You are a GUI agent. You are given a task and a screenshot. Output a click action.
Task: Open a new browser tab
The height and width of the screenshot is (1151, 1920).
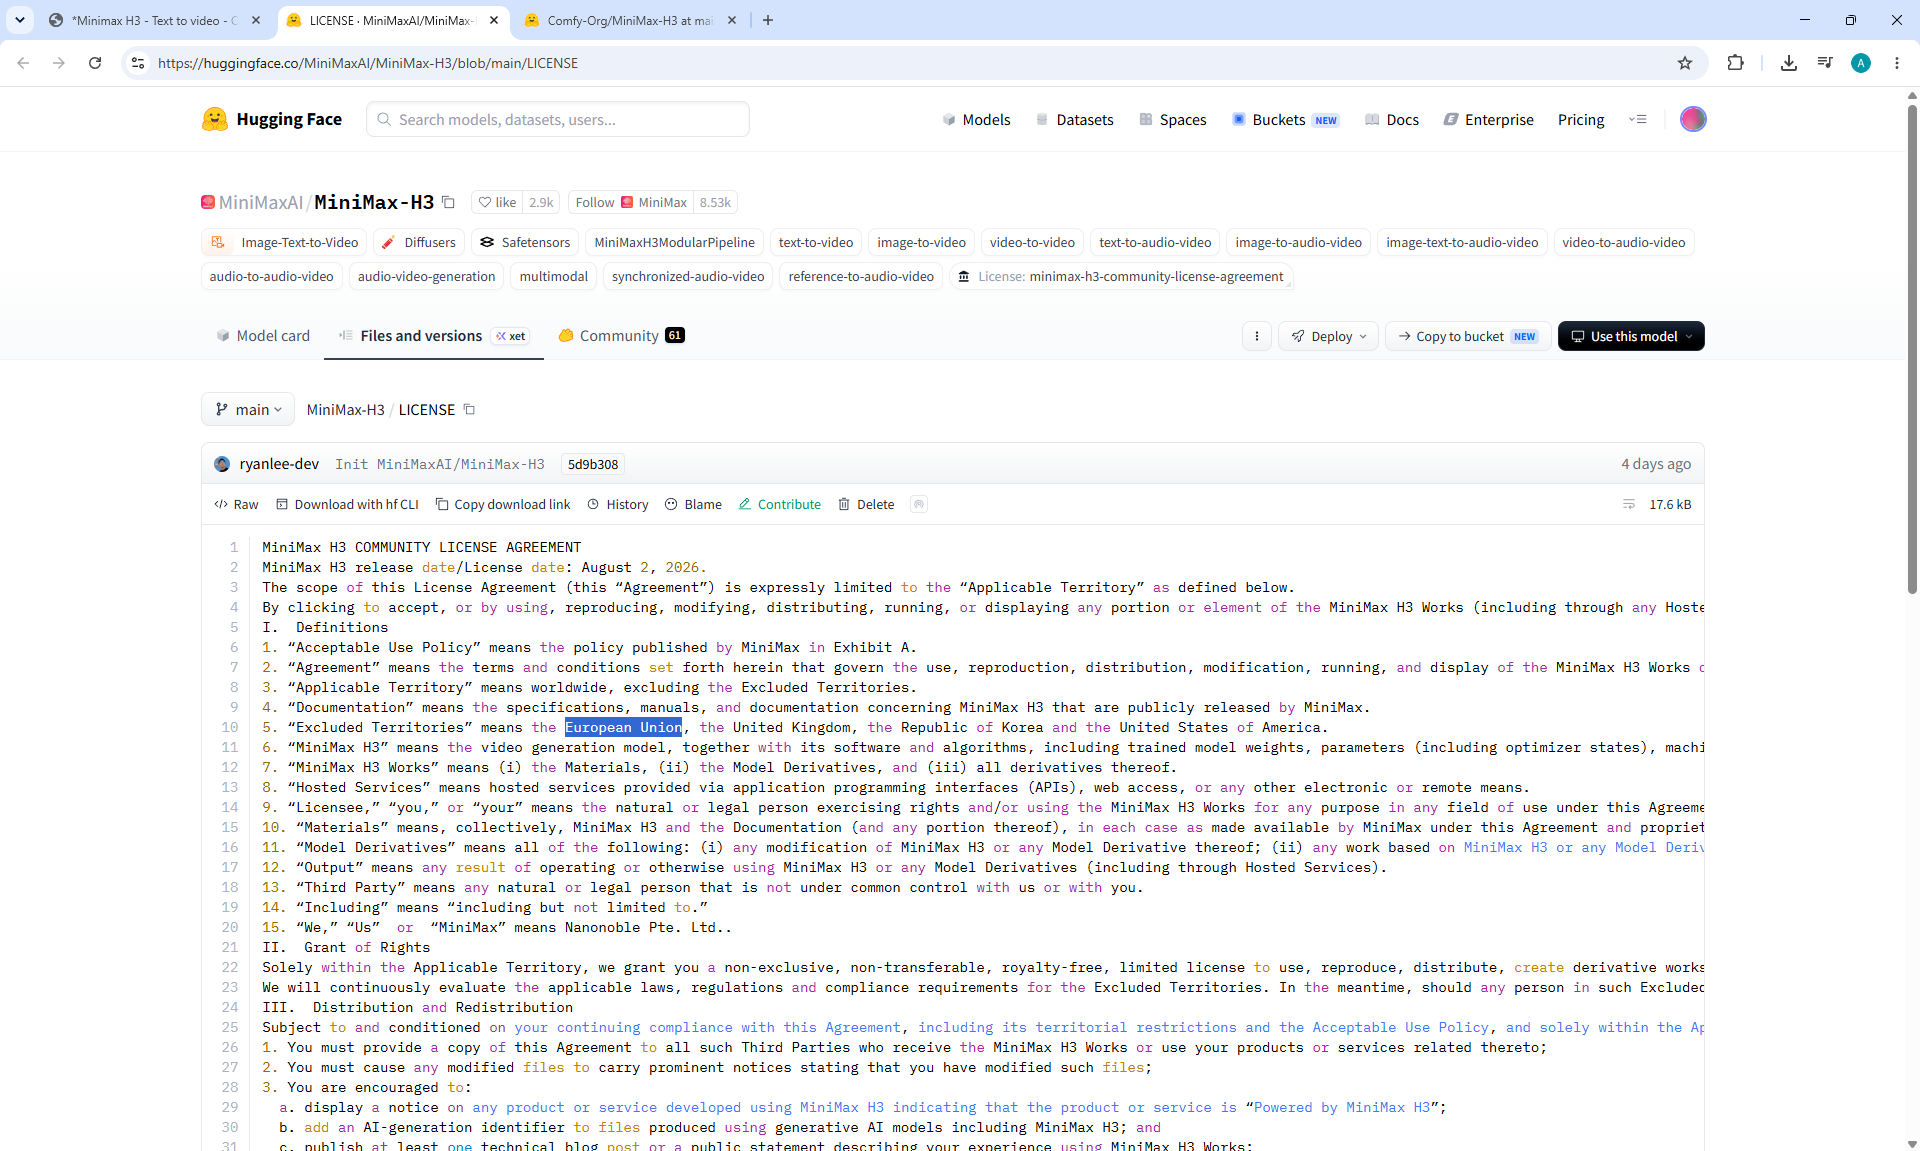(x=768, y=20)
